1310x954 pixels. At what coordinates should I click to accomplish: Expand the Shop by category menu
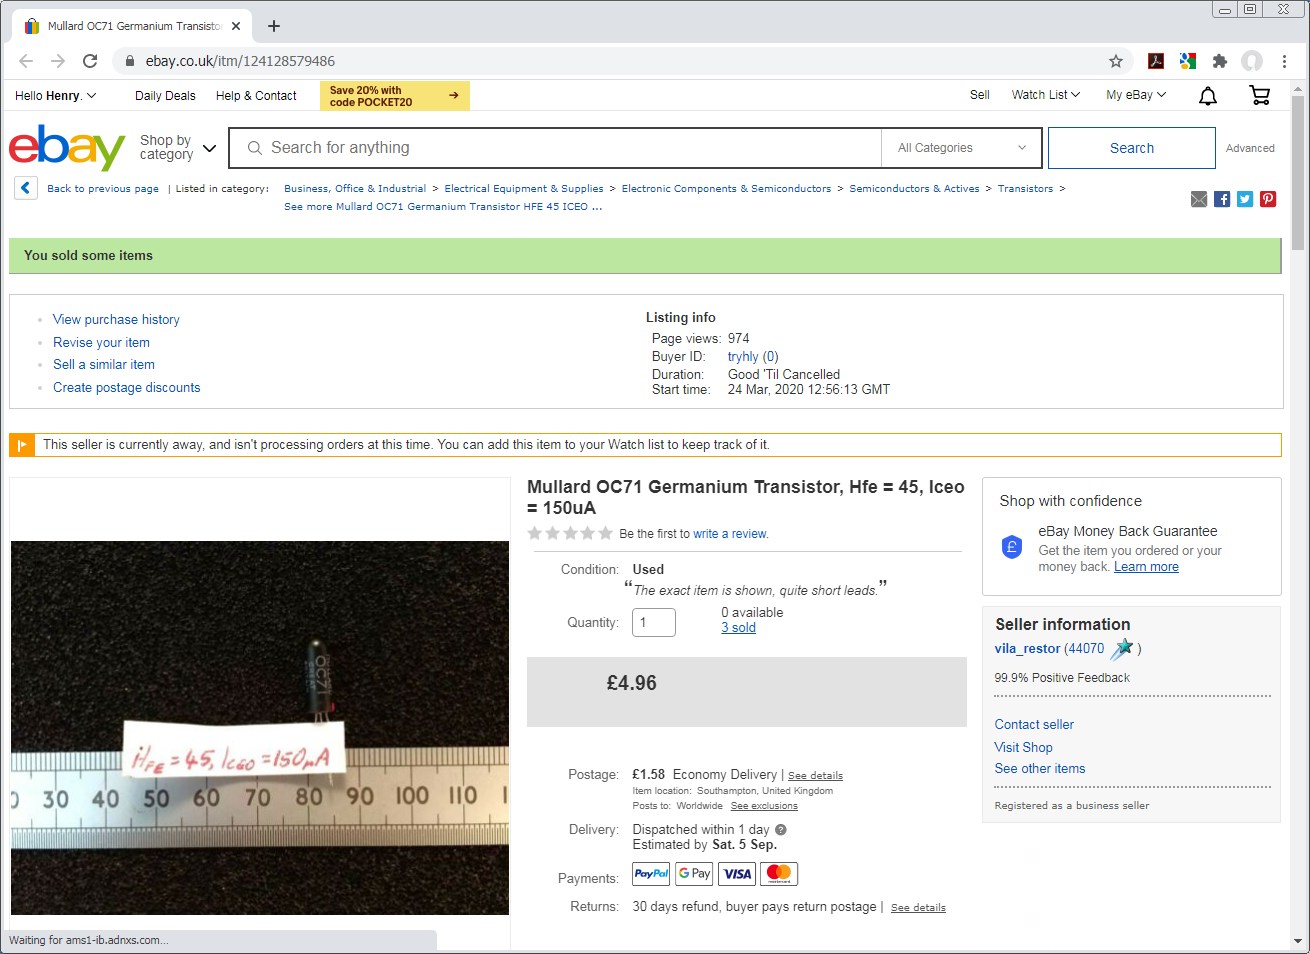[178, 148]
